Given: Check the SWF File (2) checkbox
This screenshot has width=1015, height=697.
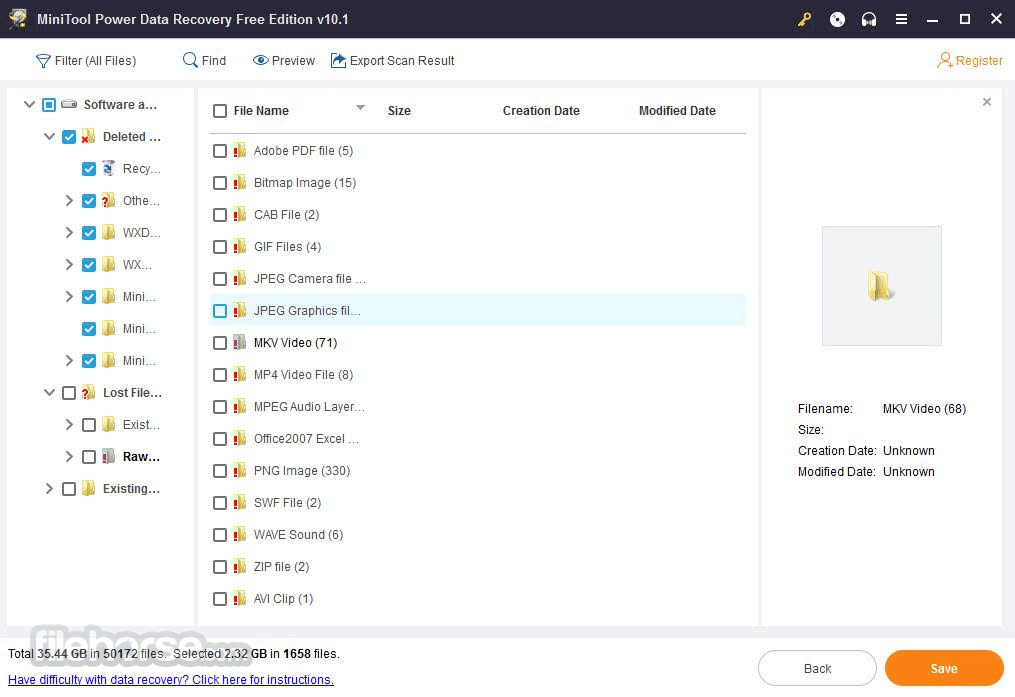Looking at the screenshot, I should pos(220,503).
